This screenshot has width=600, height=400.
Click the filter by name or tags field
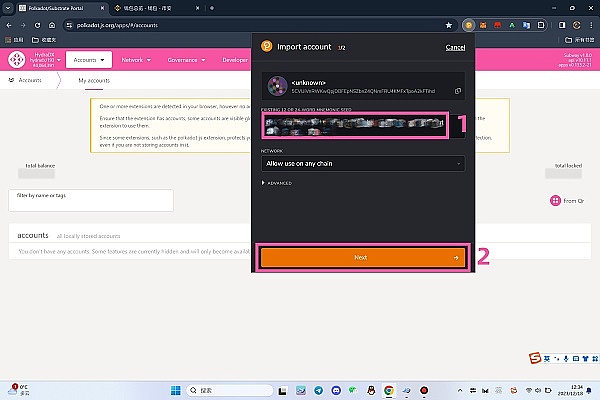[90, 200]
